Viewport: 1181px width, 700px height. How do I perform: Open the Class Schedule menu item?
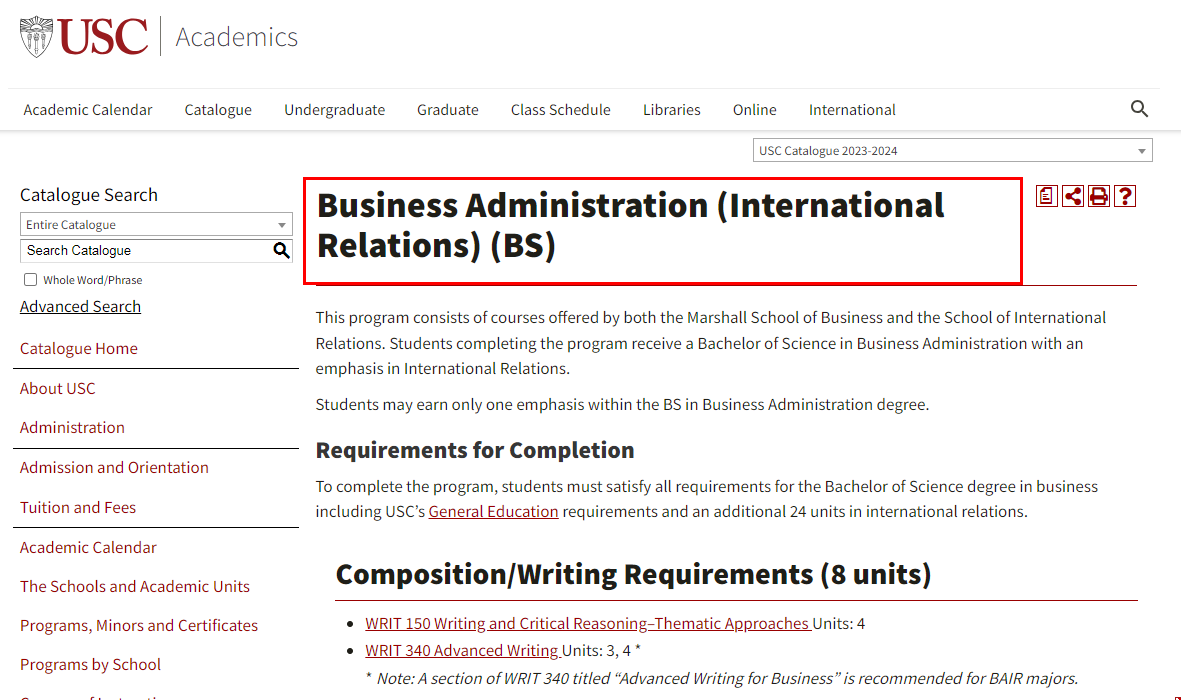click(560, 109)
